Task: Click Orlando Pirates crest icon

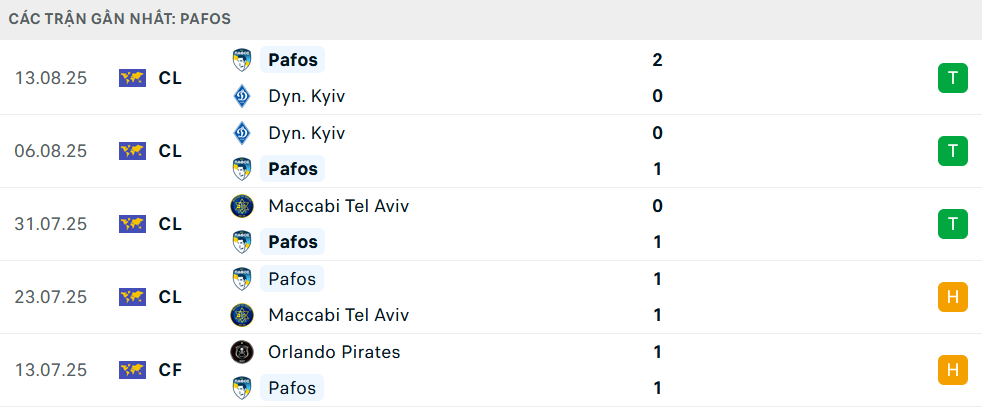Action: pyautogui.click(x=241, y=352)
